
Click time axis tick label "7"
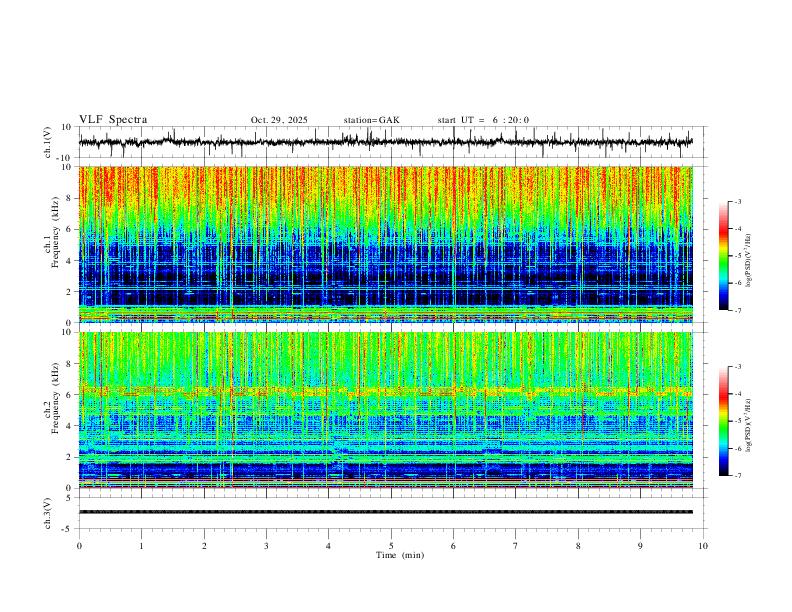pos(516,546)
